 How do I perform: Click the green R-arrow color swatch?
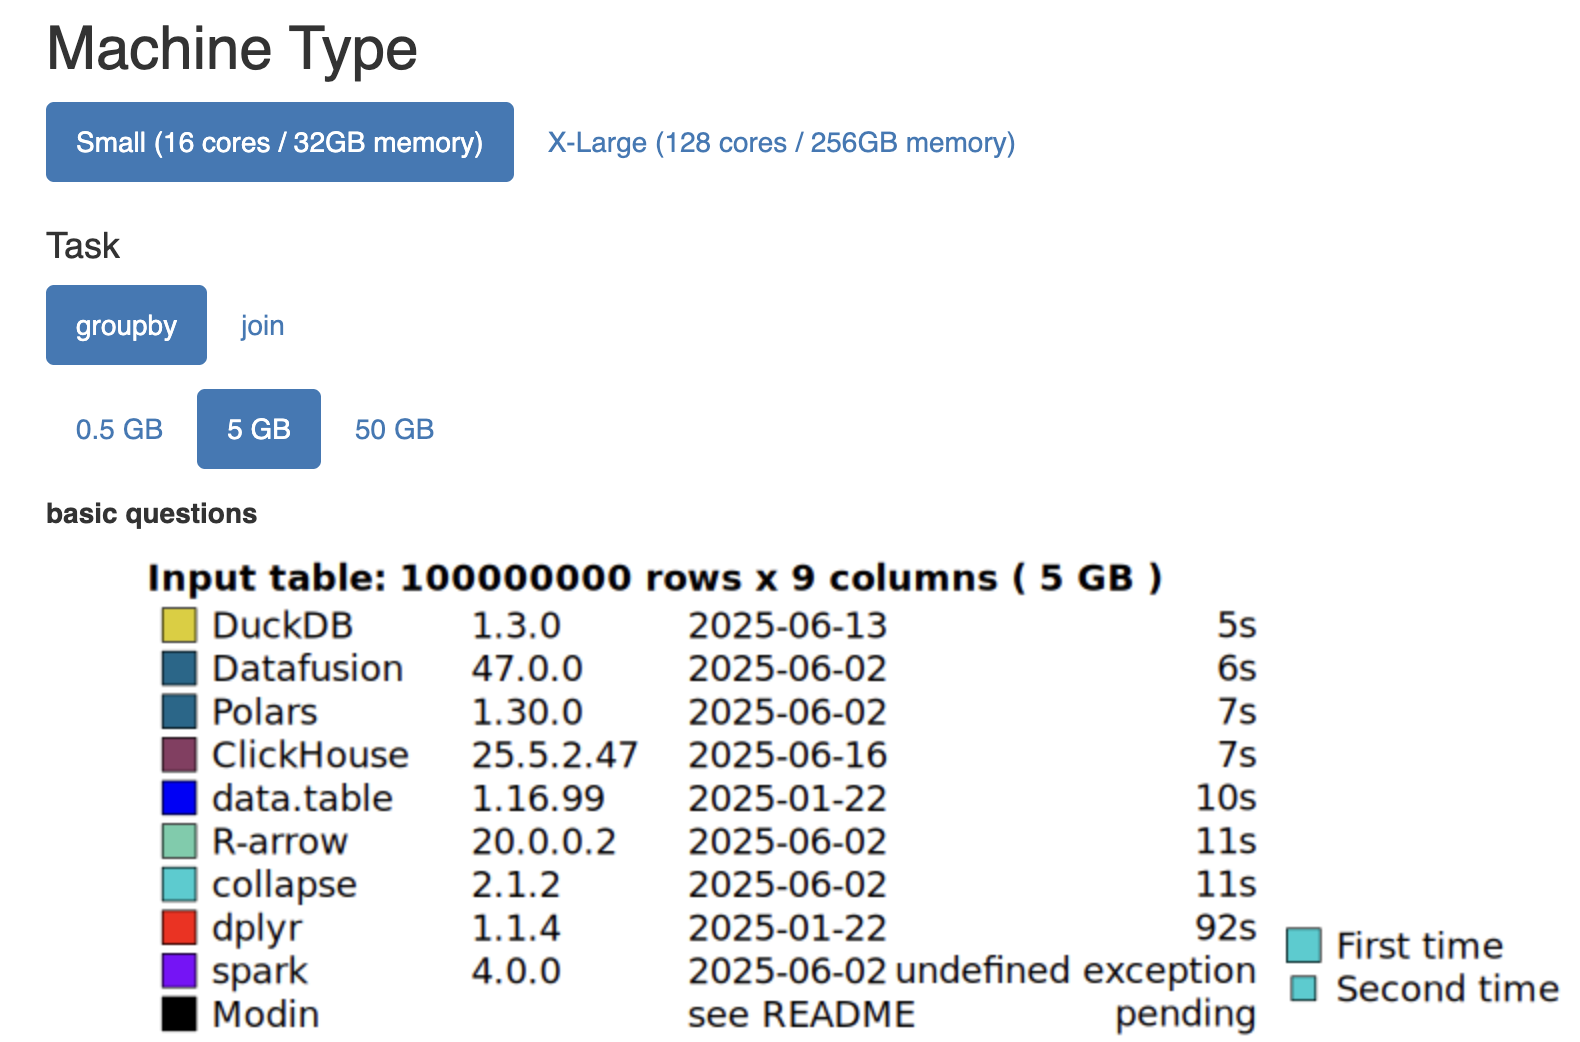[179, 841]
